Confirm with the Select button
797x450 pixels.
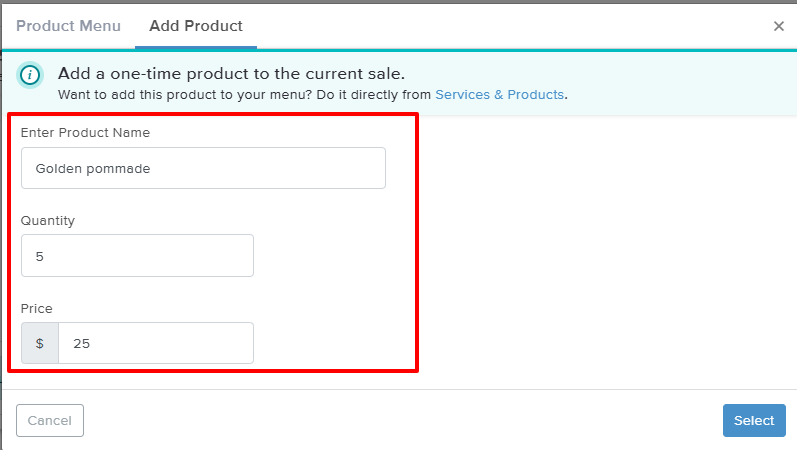tap(754, 421)
